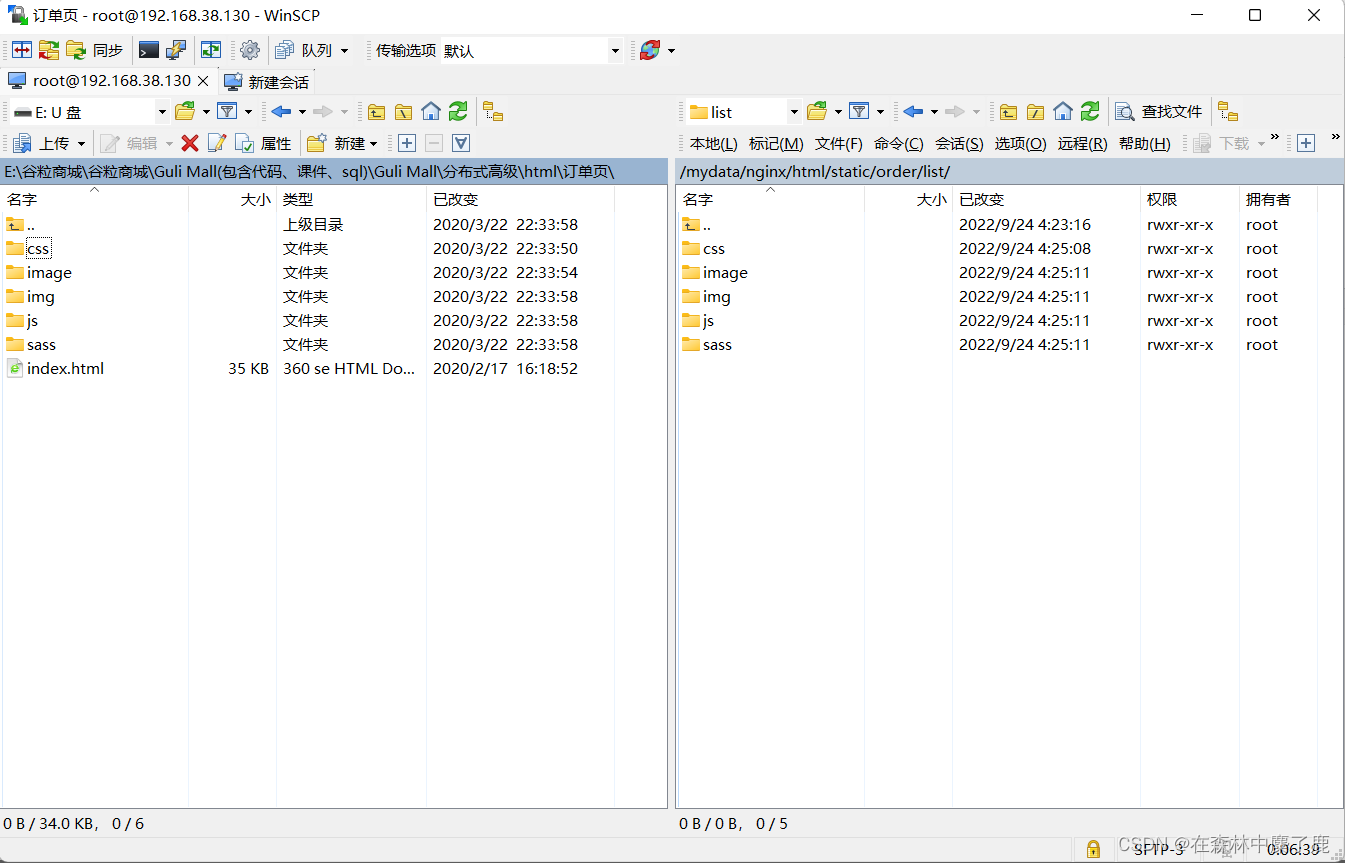This screenshot has width=1345, height=863.
Task: Close the root@192.168.38.130 session tab
Action: pyautogui.click(x=203, y=81)
